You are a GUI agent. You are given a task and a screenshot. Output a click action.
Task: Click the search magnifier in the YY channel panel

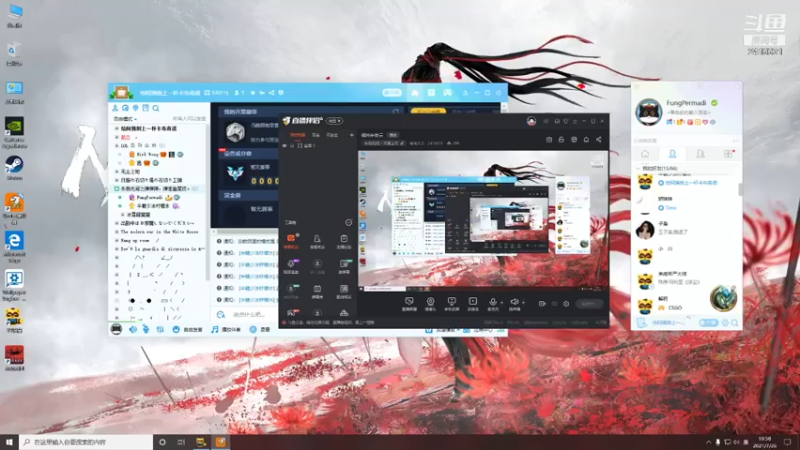pos(156,108)
